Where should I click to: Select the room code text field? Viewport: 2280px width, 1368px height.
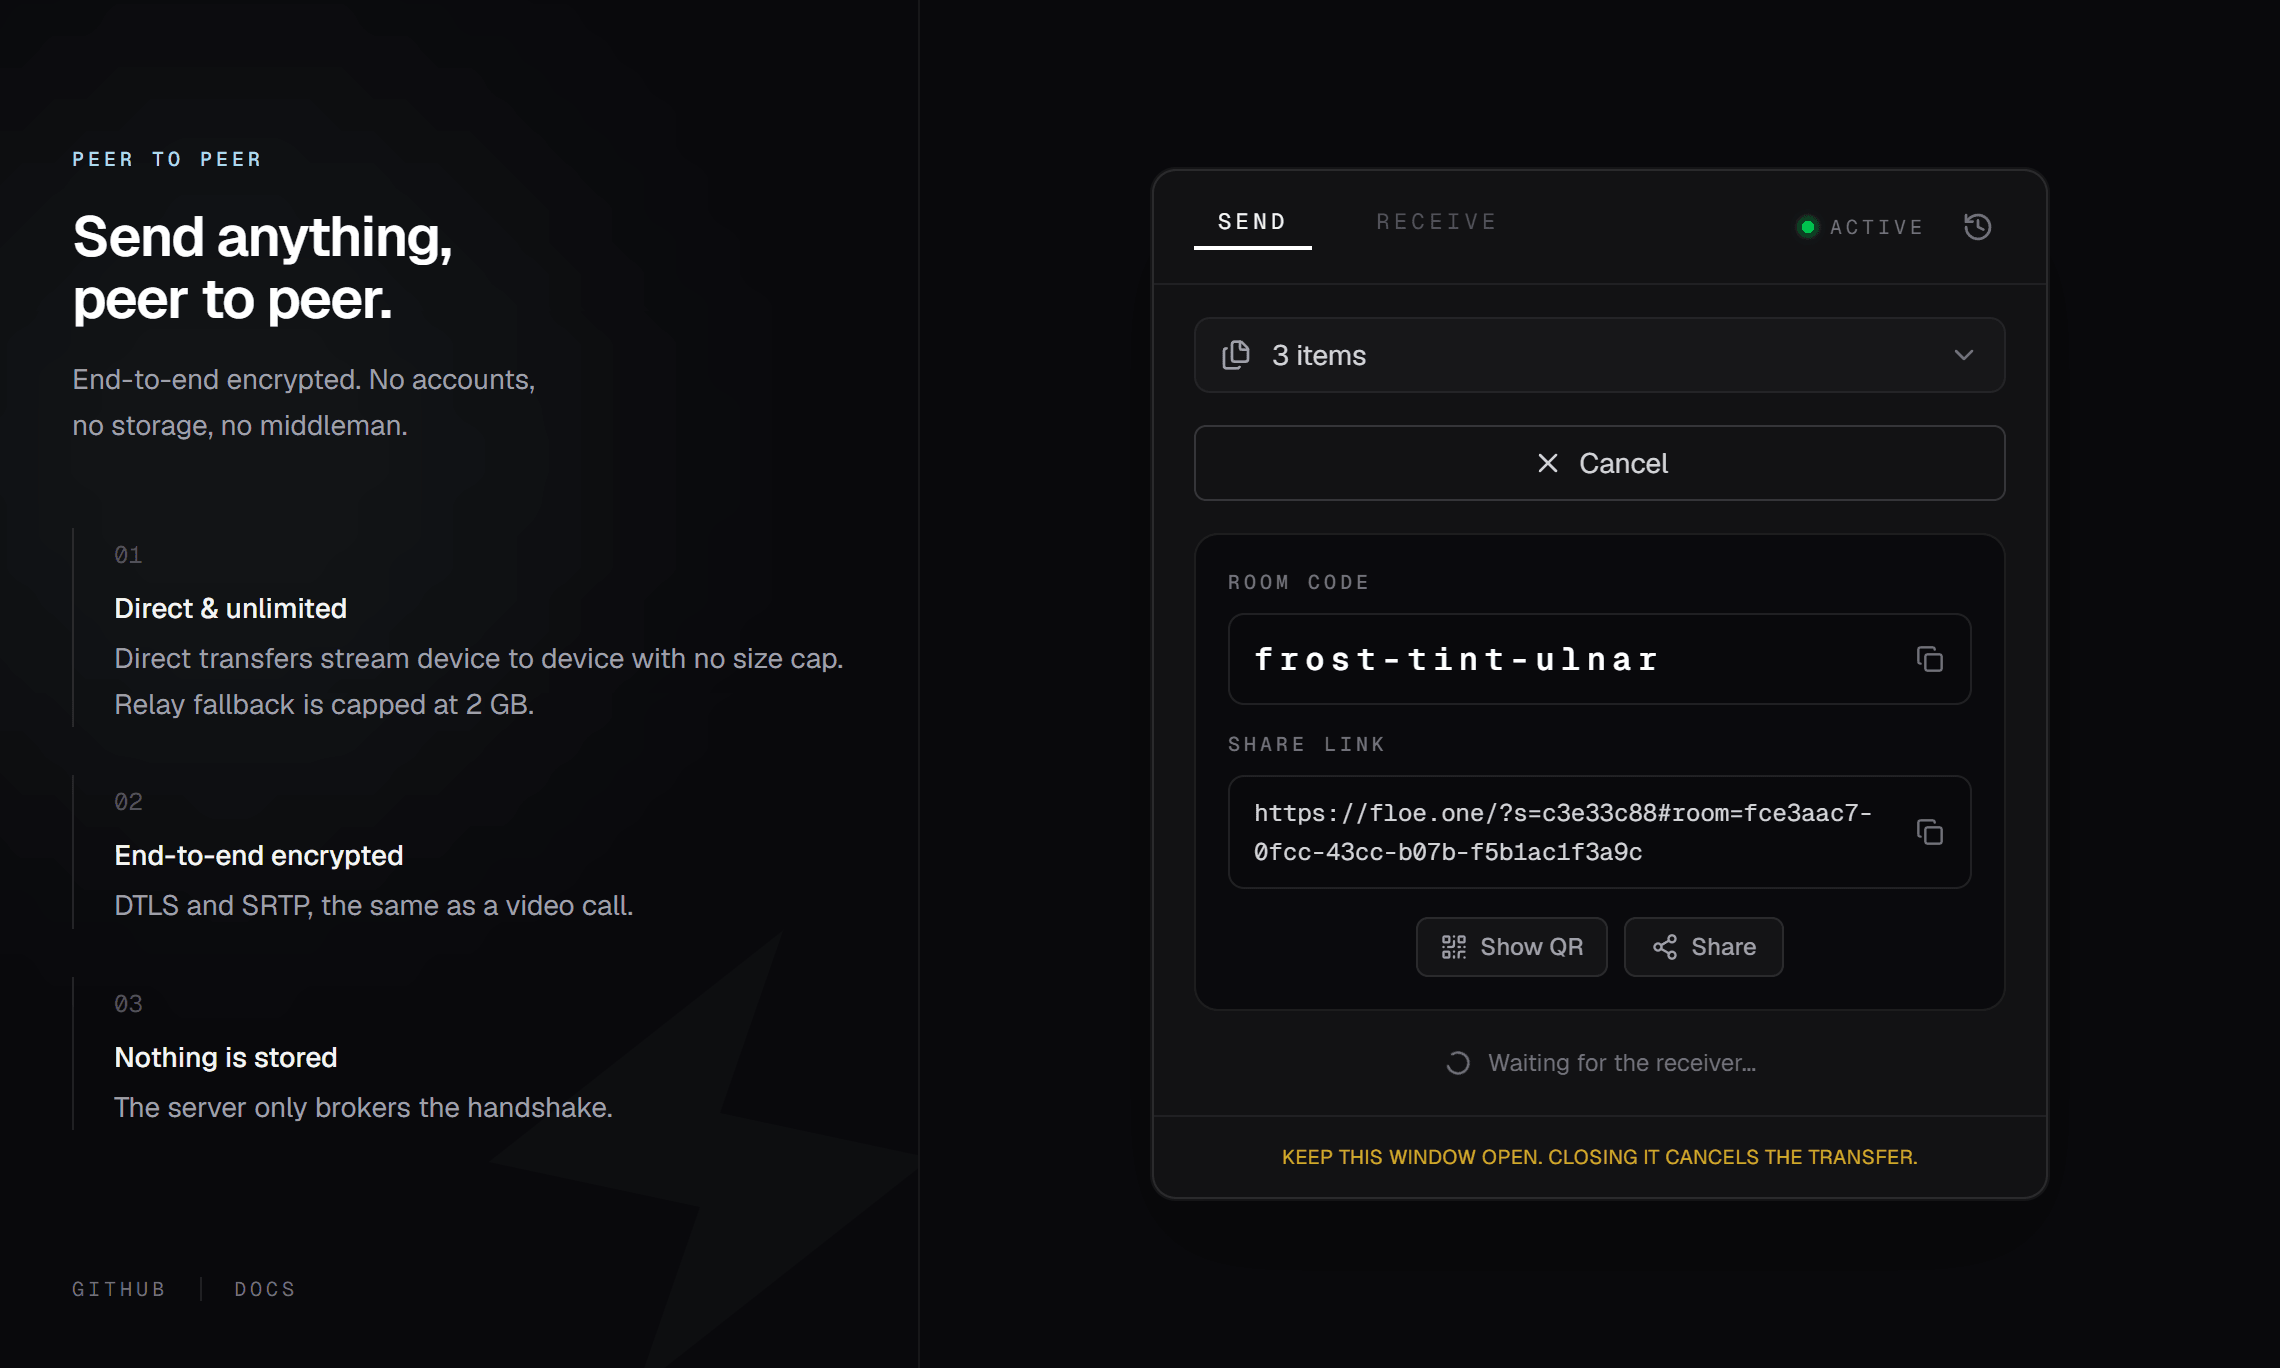[1599, 659]
